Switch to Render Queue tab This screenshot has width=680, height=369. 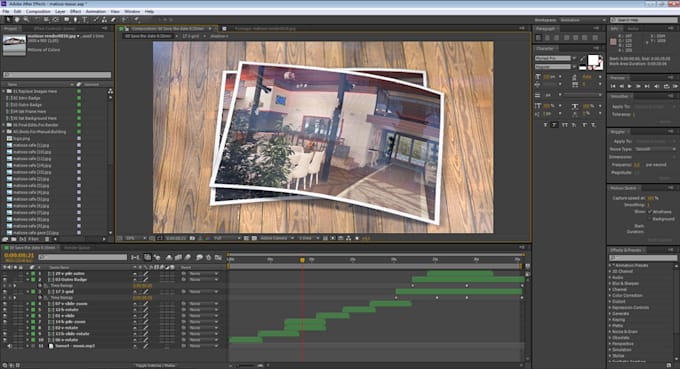[x=77, y=248]
